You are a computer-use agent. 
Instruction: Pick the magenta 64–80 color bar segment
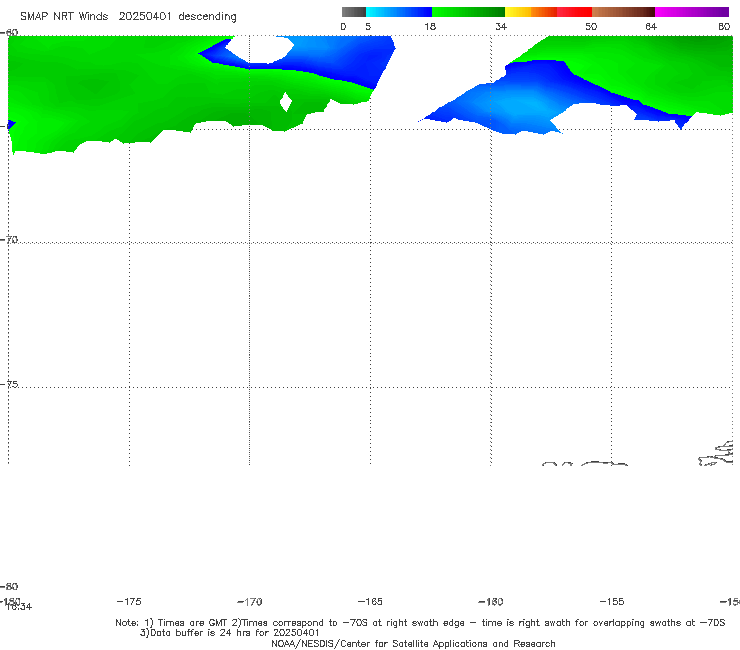pos(692,12)
